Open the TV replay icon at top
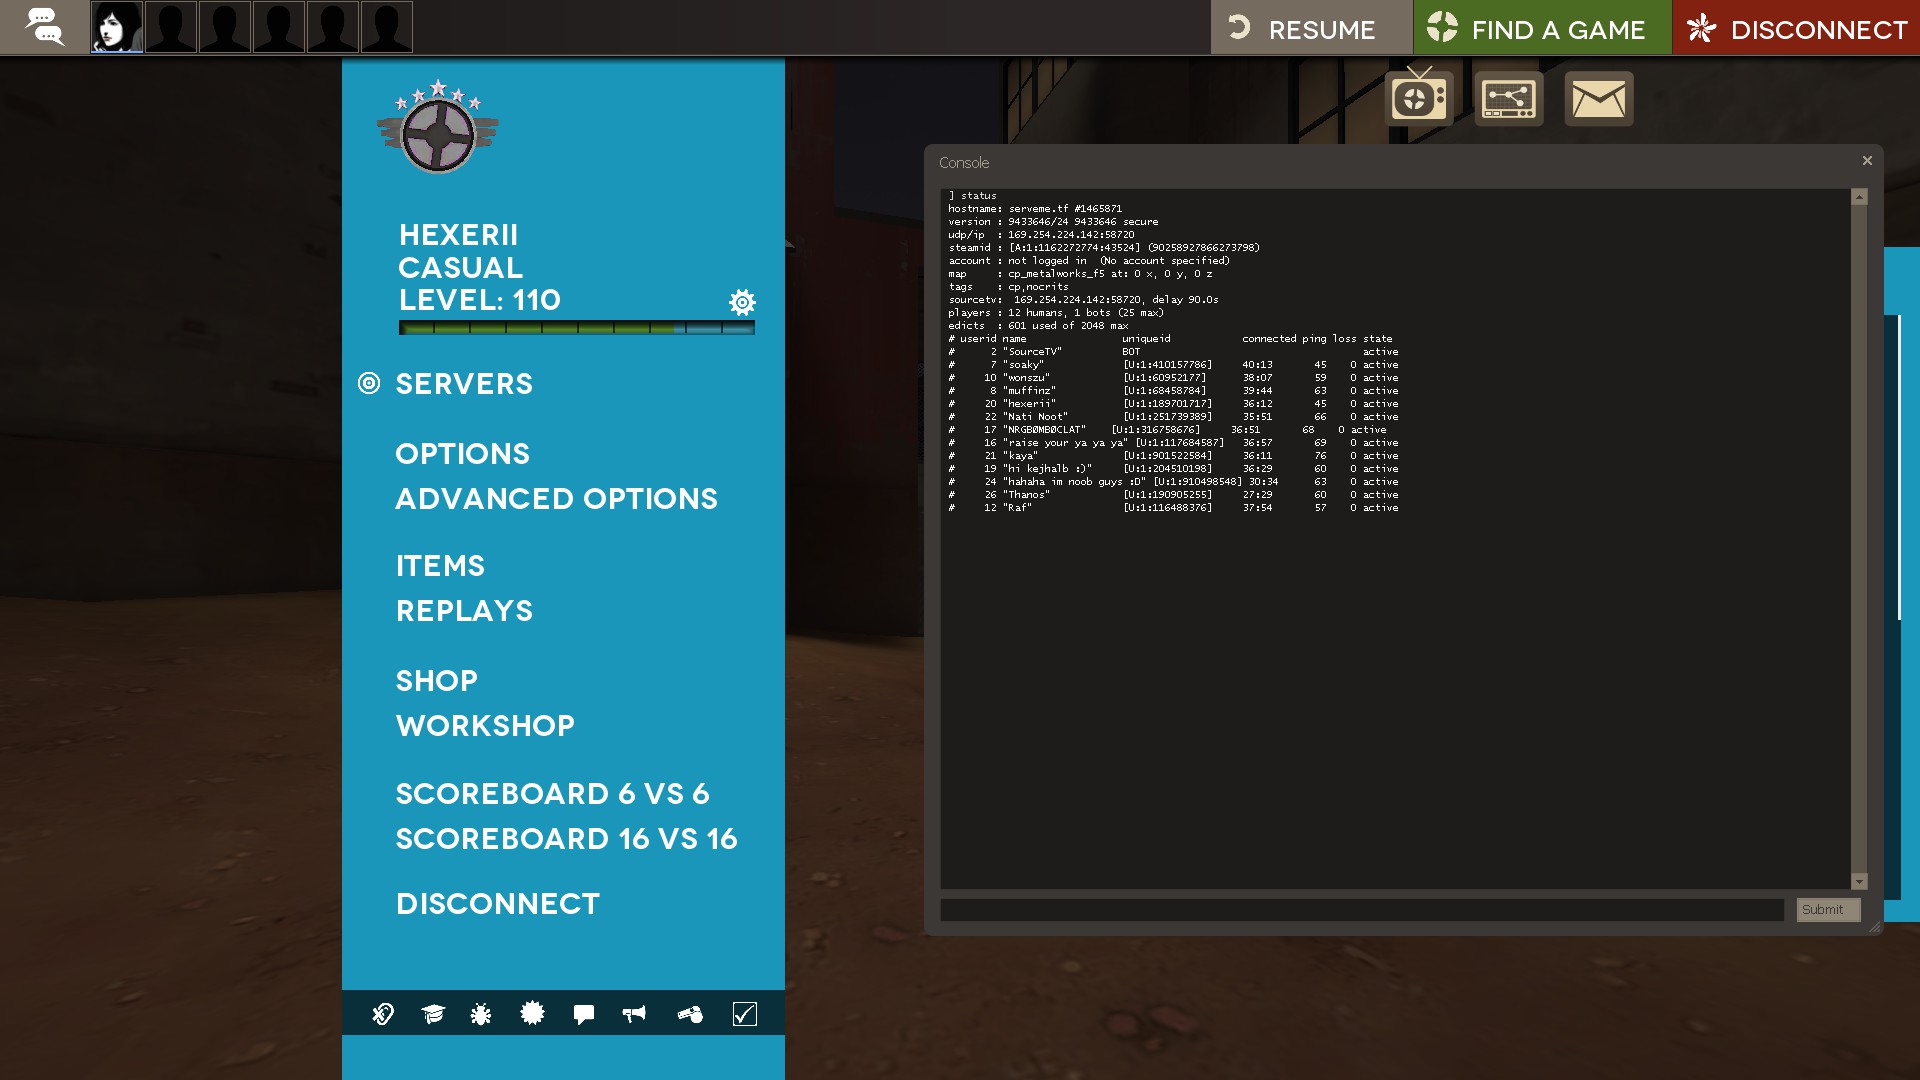 (x=1418, y=98)
